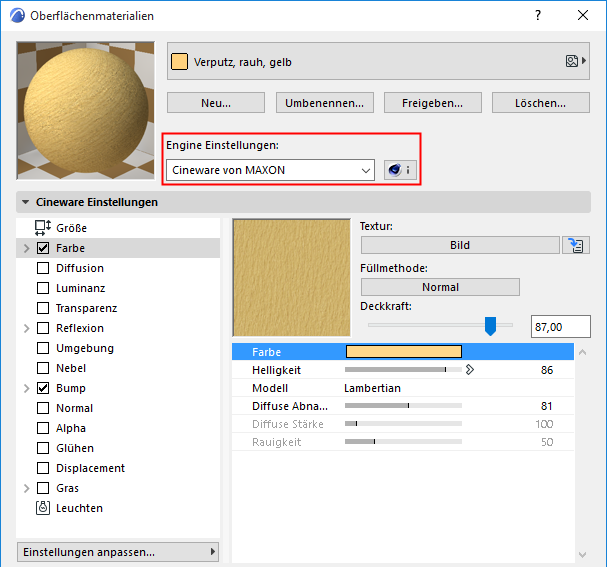
Task: Click the Umbenennen... button
Action: (324, 103)
